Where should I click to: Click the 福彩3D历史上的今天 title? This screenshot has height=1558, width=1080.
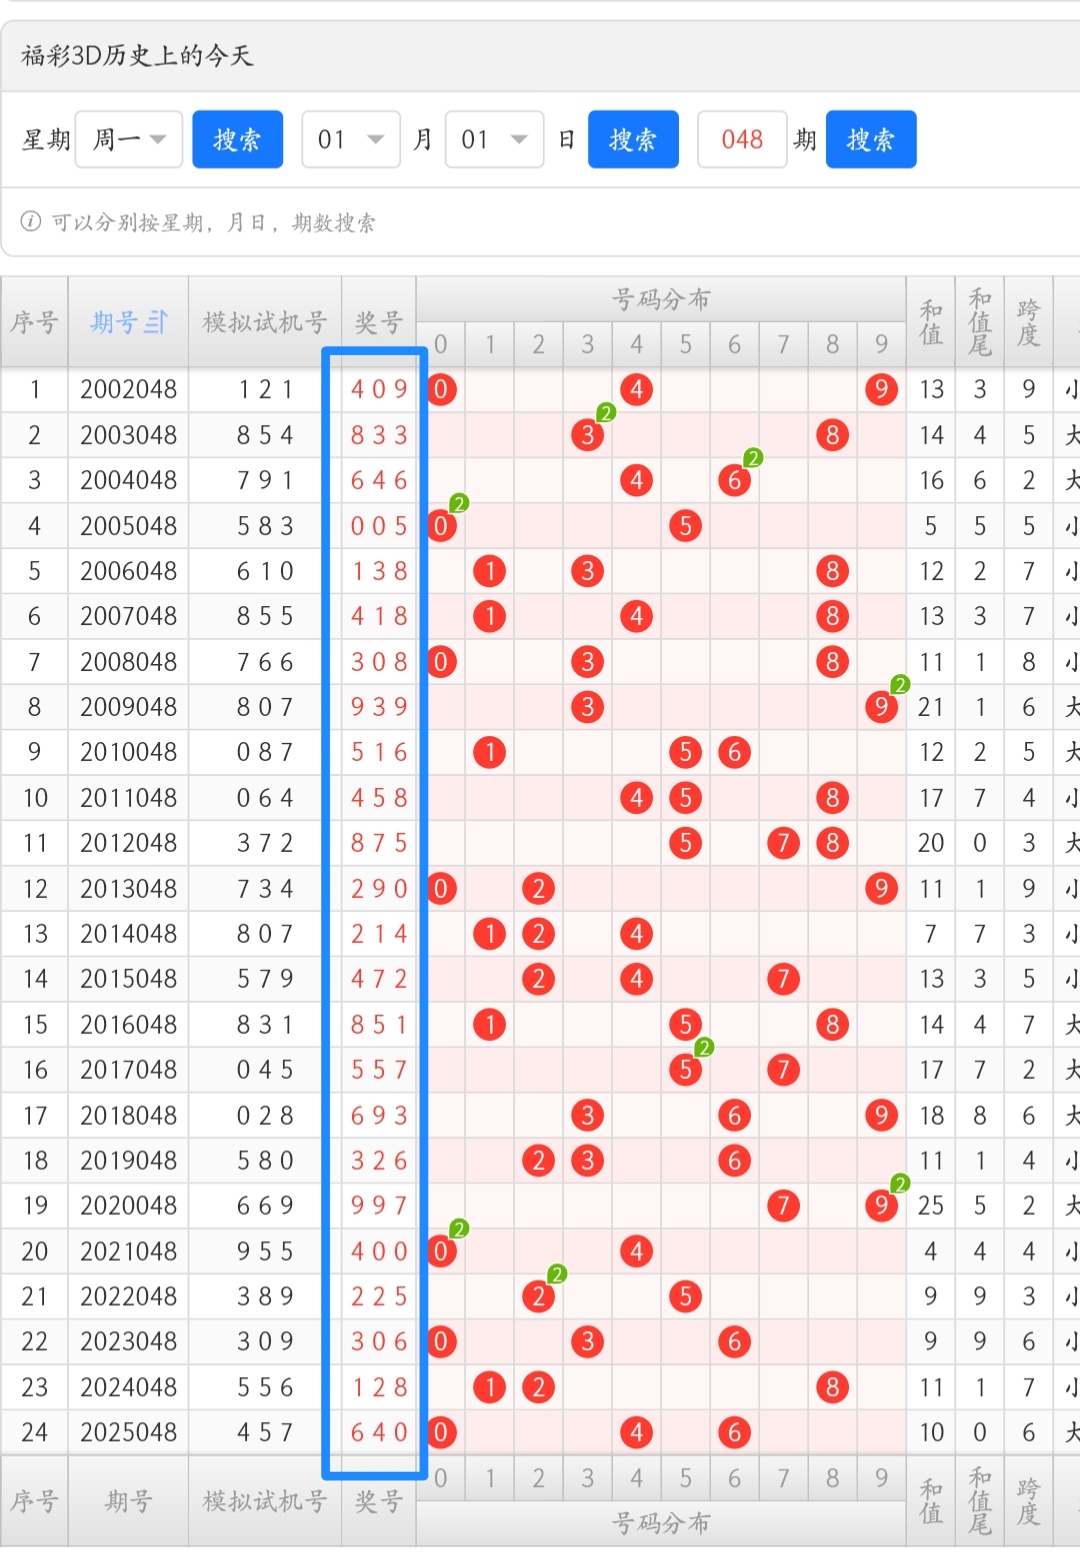click(137, 55)
